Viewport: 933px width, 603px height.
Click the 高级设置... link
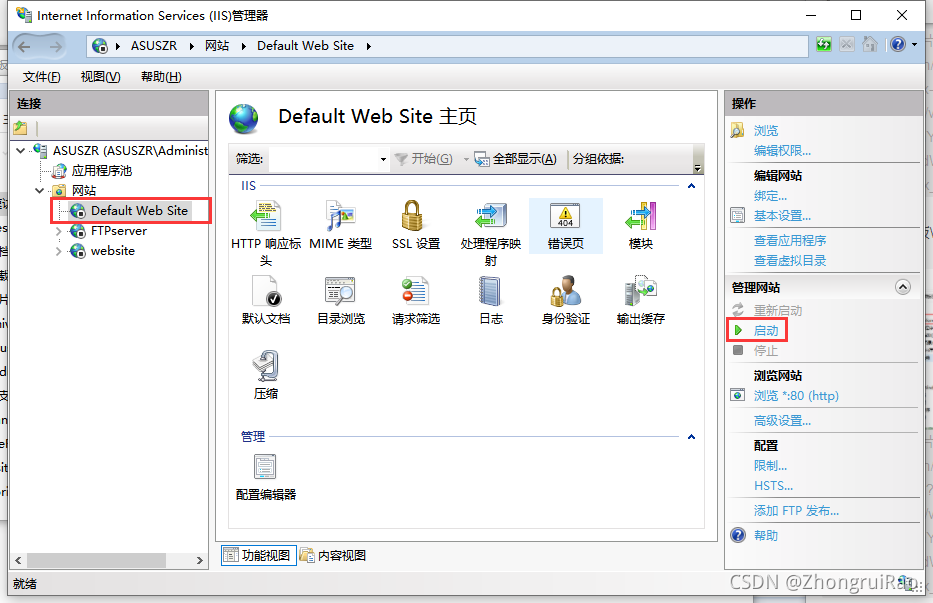pos(782,421)
